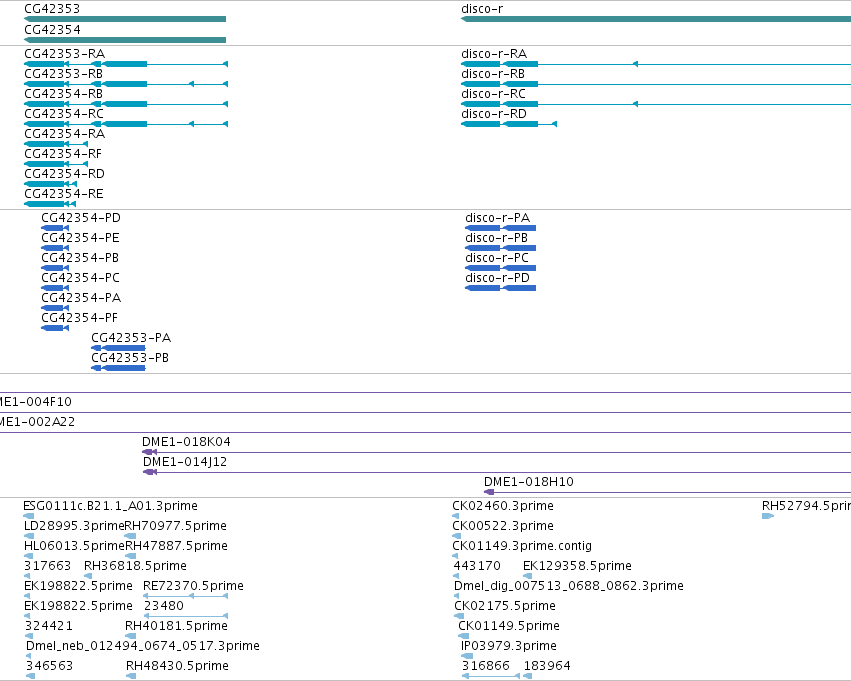This screenshot has width=851, height=681.
Task: Select protein CG42354-PB
Action: [55, 268]
